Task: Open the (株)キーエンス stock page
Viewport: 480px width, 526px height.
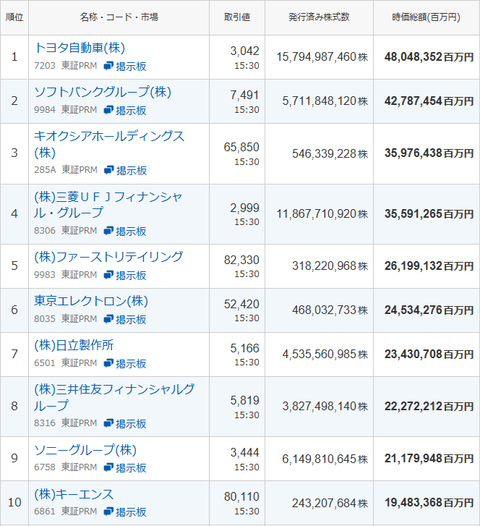Action: (74, 494)
